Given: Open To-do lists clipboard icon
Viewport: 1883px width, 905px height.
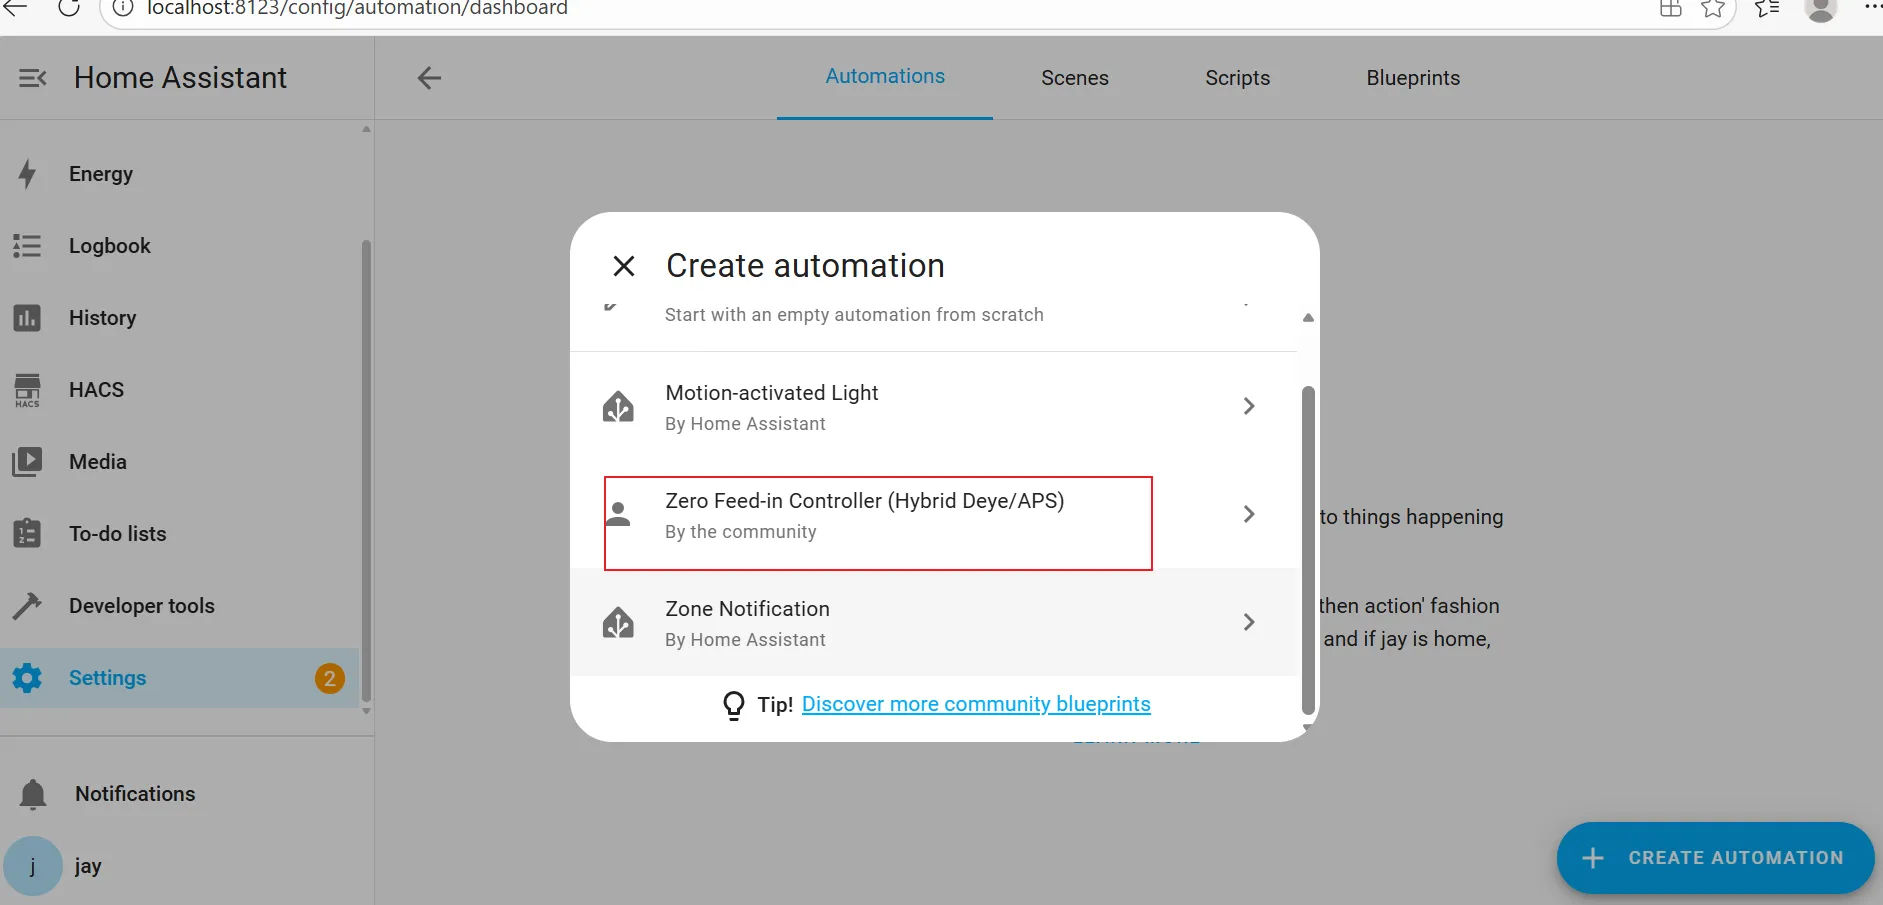Looking at the screenshot, I should point(28,534).
